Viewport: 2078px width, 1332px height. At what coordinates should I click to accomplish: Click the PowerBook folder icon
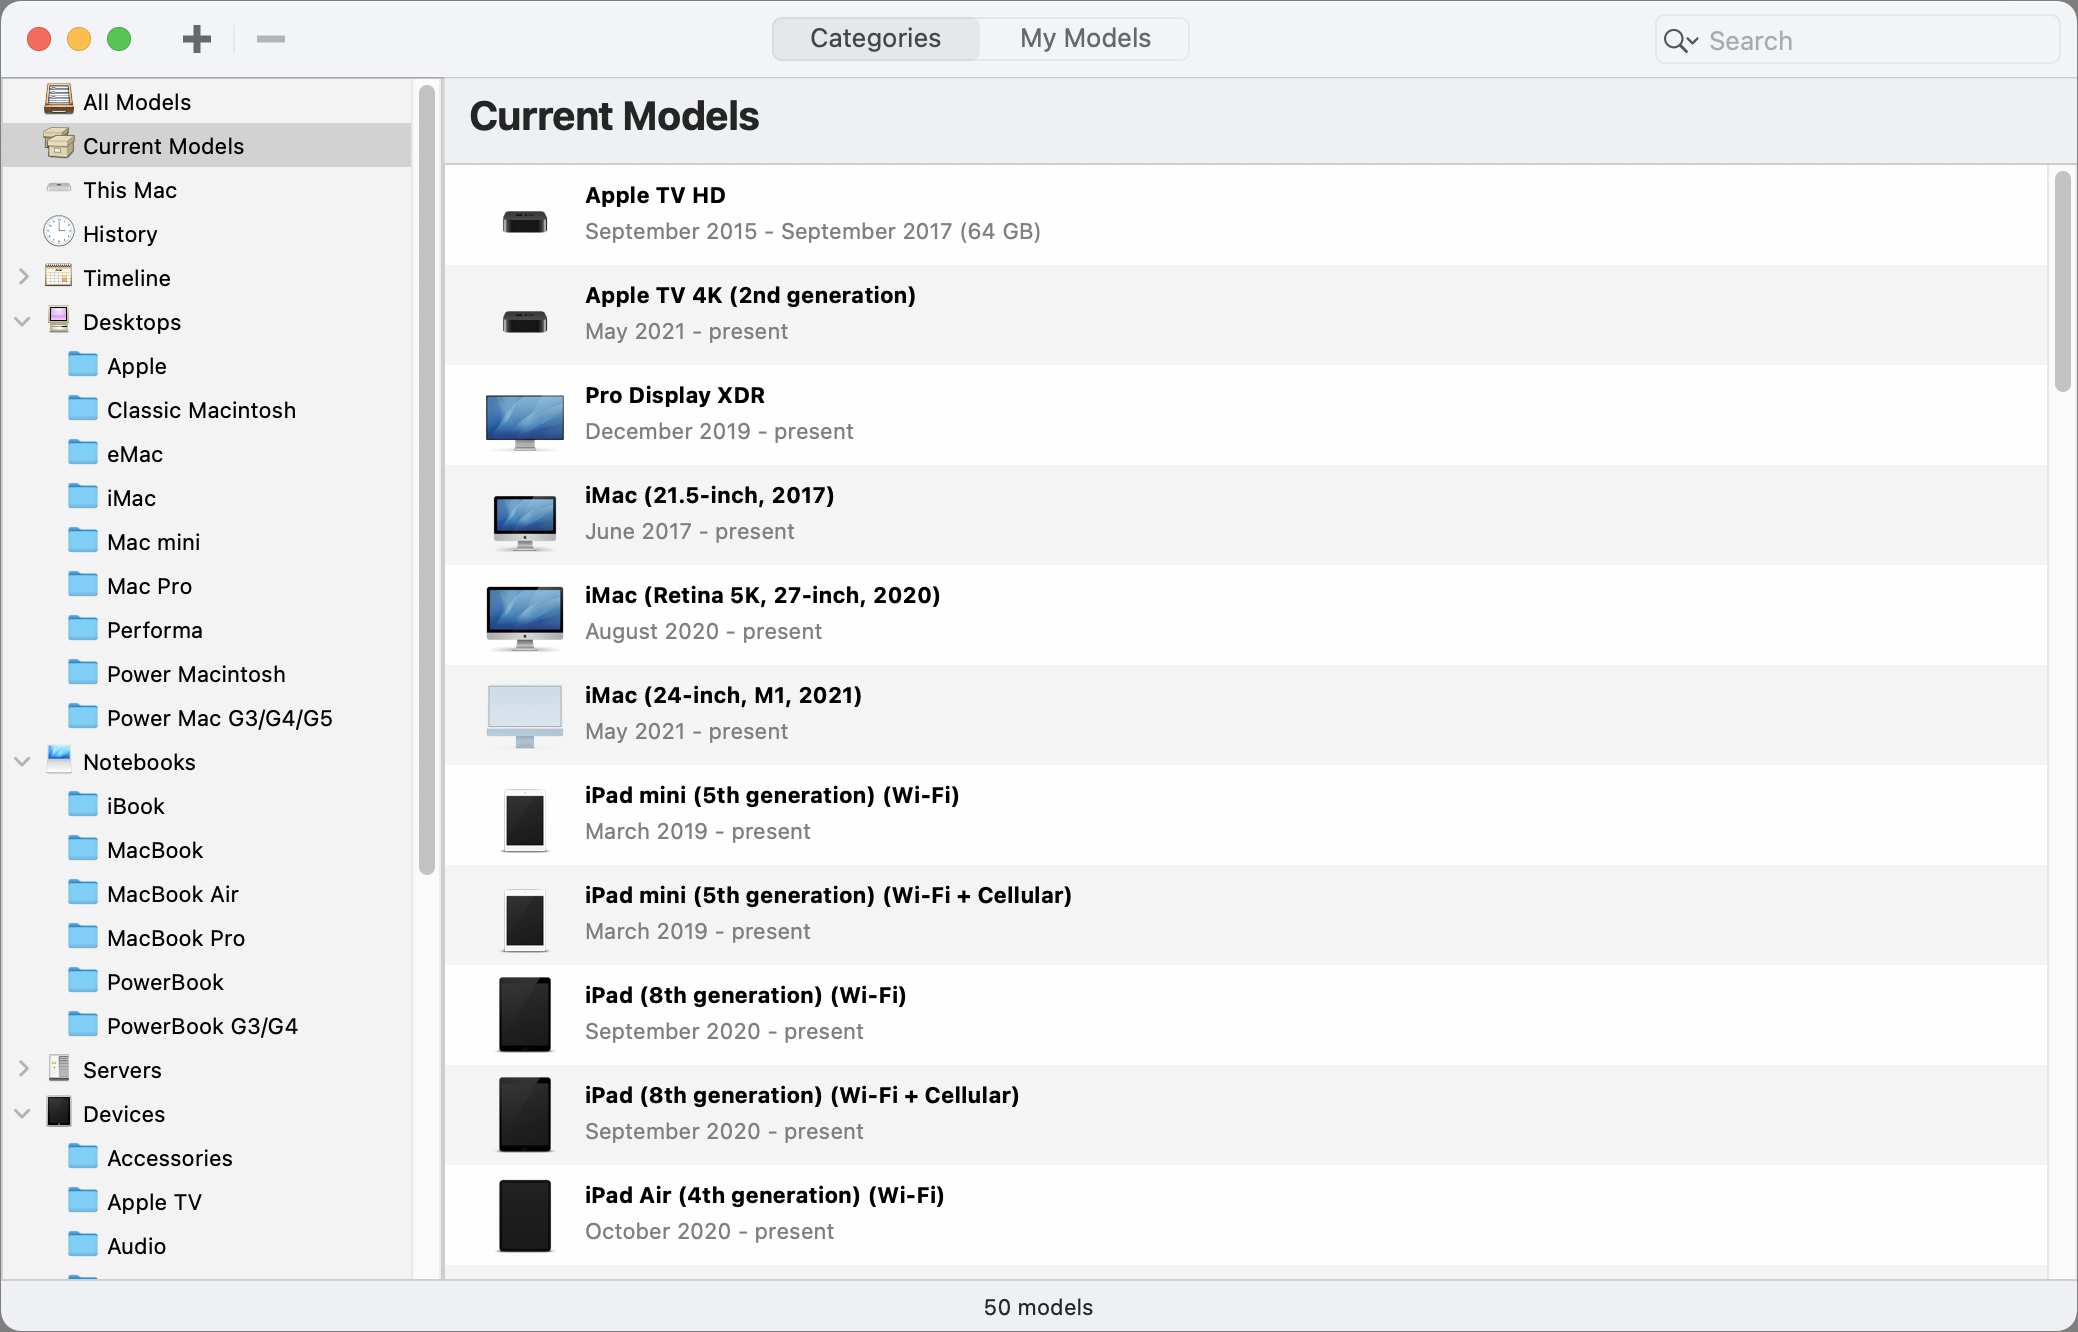click(x=83, y=981)
